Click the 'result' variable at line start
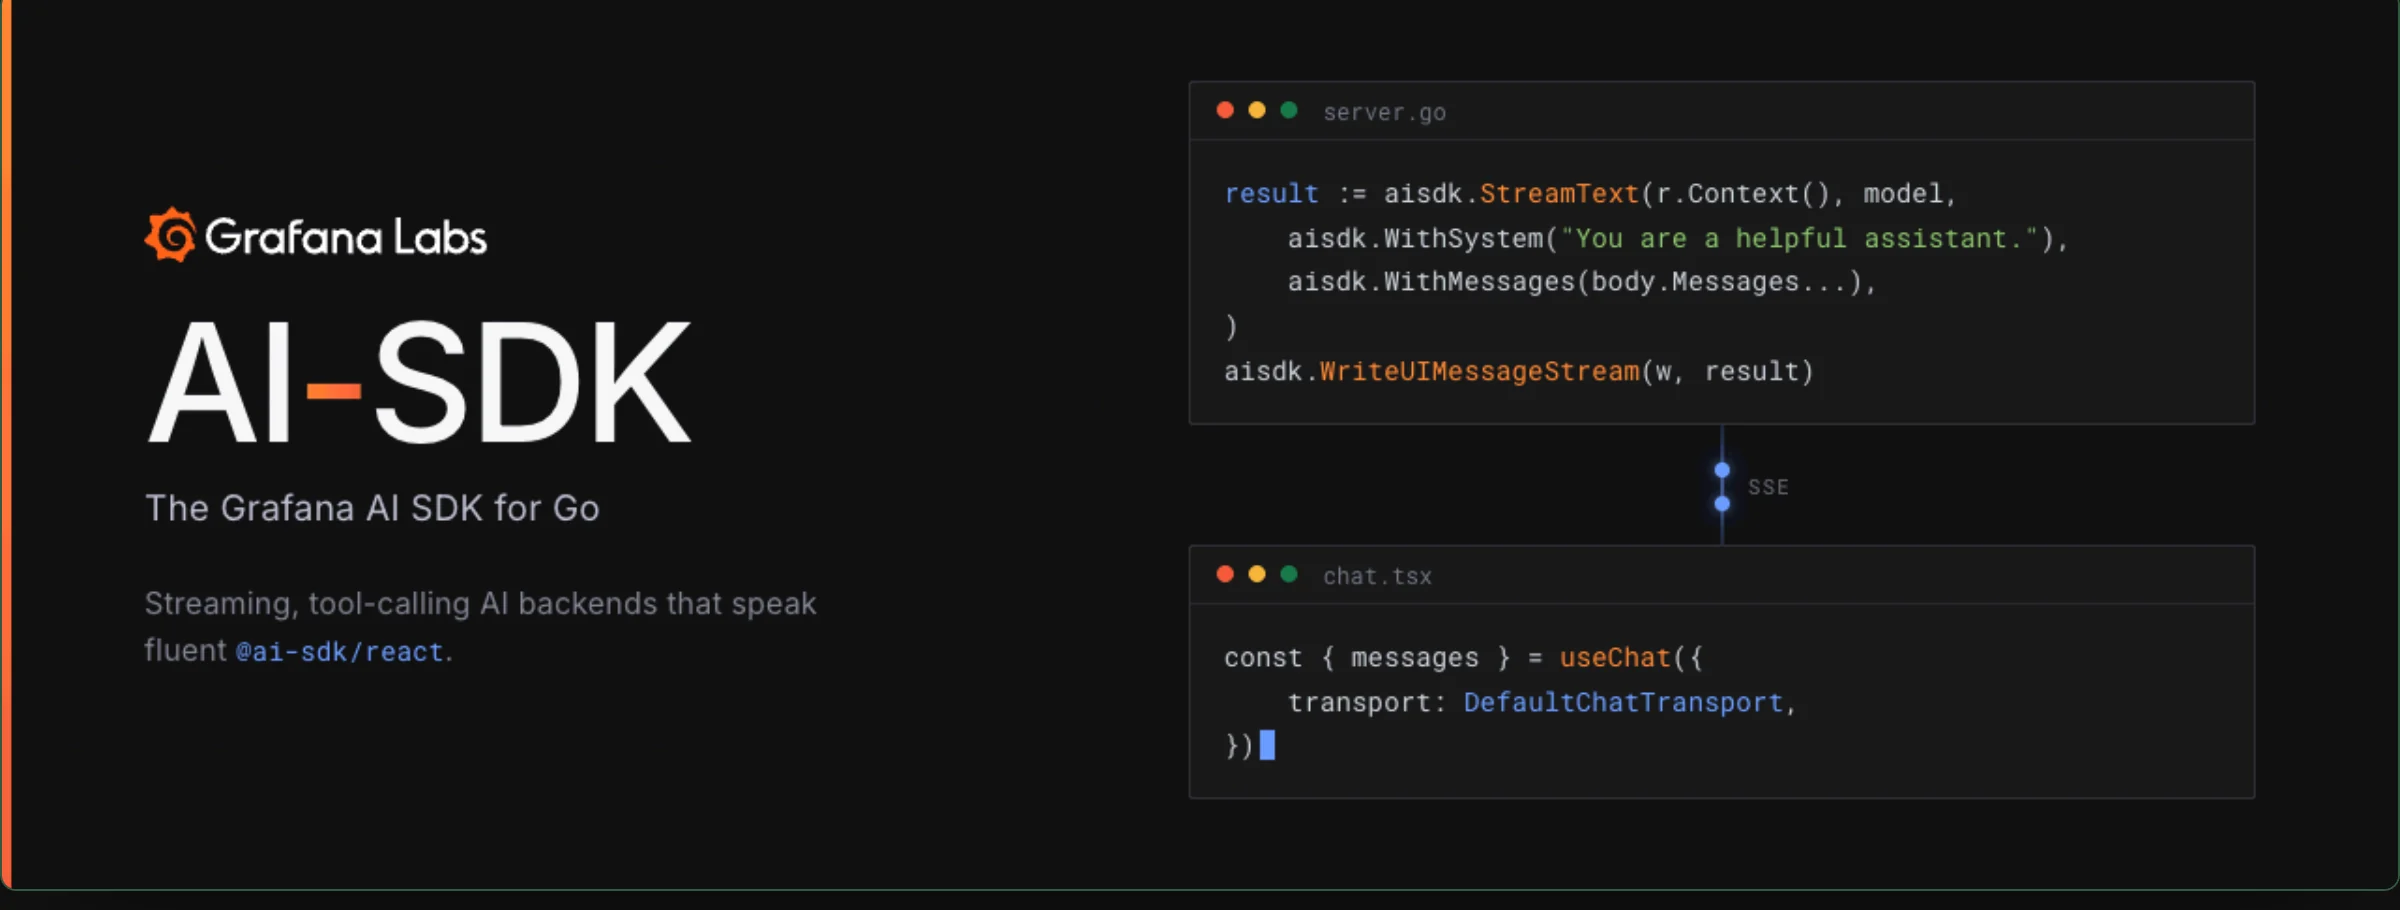The height and width of the screenshot is (910, 2400). tap(1271, 193)
